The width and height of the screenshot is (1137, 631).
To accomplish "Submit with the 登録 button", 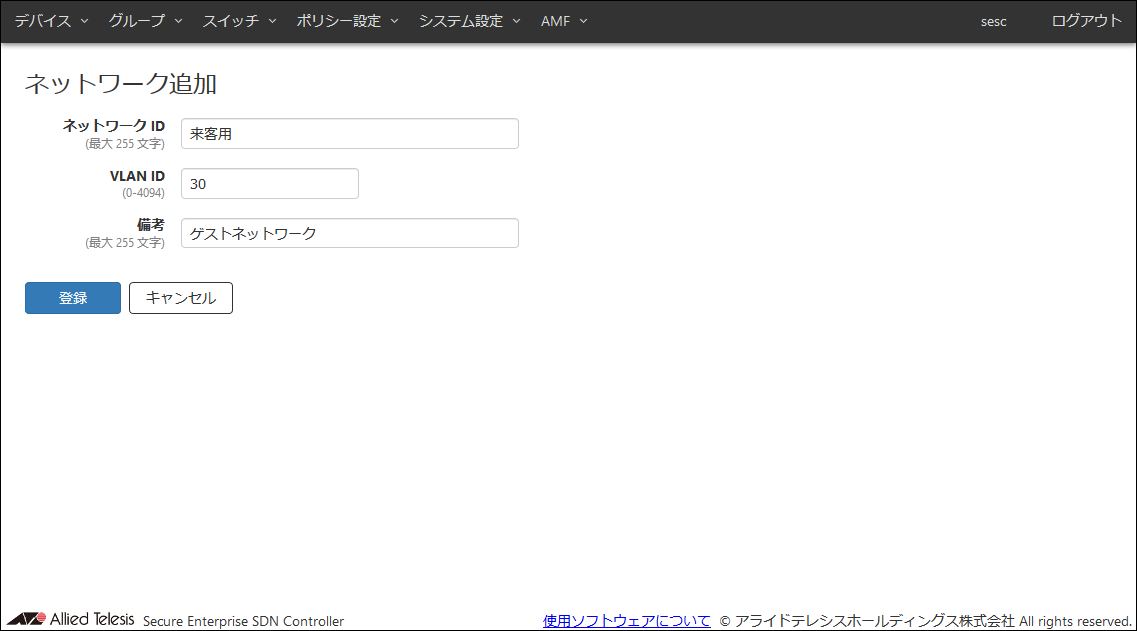I will [73, 298].
